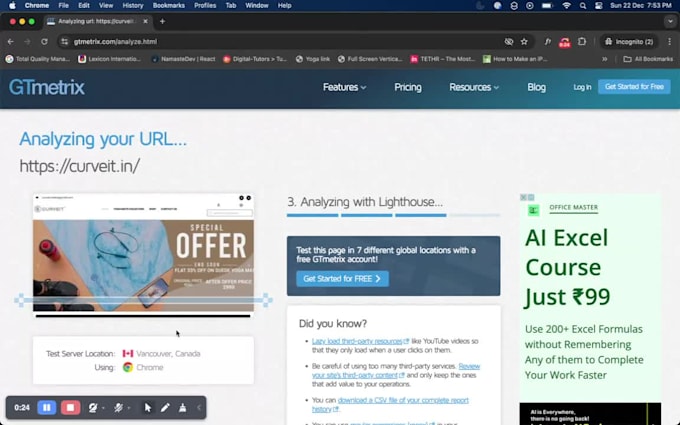Click the Lighthouse analysis progress bar
Image resolution: width=680 pixels, height=425 pixels.
point(393,215)
